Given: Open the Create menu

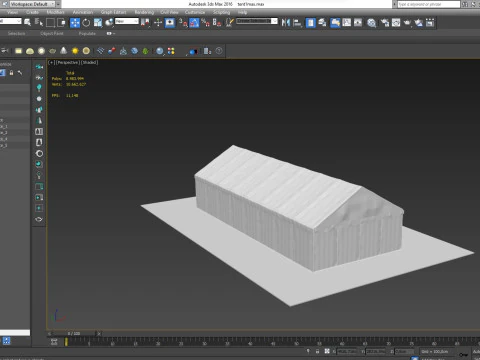Looking at the screenshot, I should pos(32,12).
